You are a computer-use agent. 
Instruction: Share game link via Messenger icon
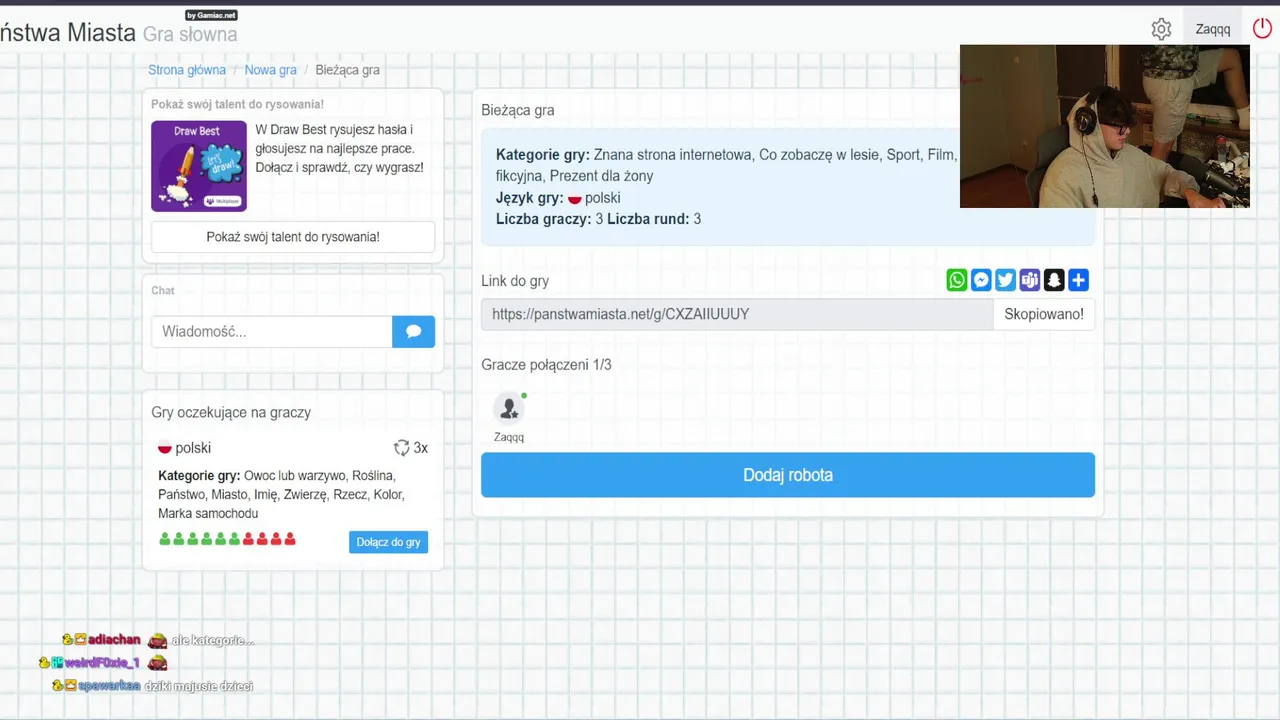click(x=981, y=281)
